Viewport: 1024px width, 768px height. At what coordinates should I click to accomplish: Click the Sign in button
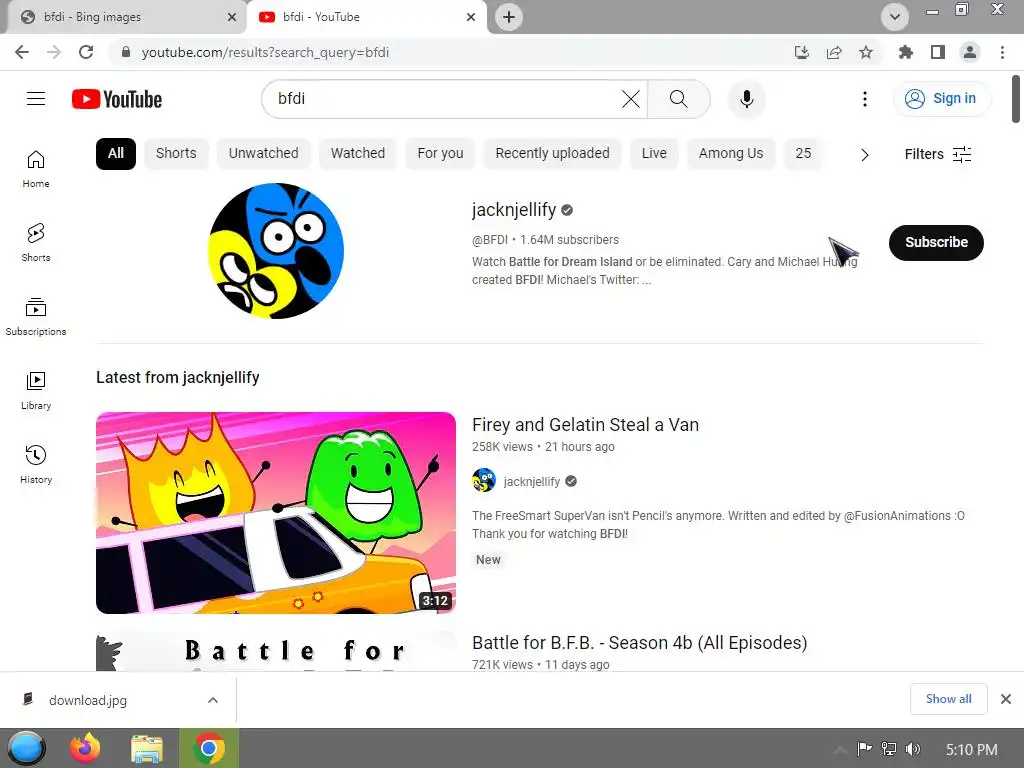(x=941, y=99)
